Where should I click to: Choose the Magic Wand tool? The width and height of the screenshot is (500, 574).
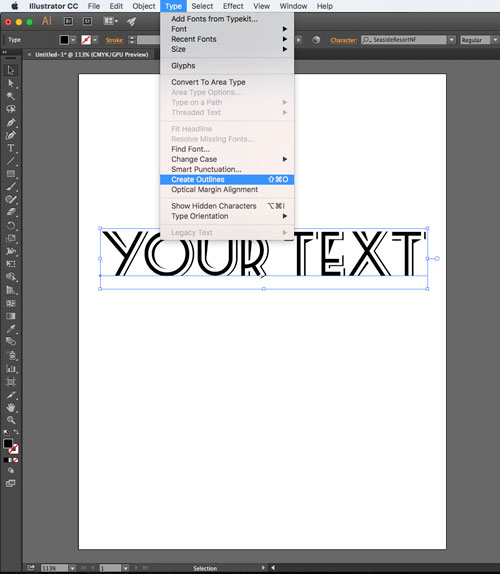11,96
